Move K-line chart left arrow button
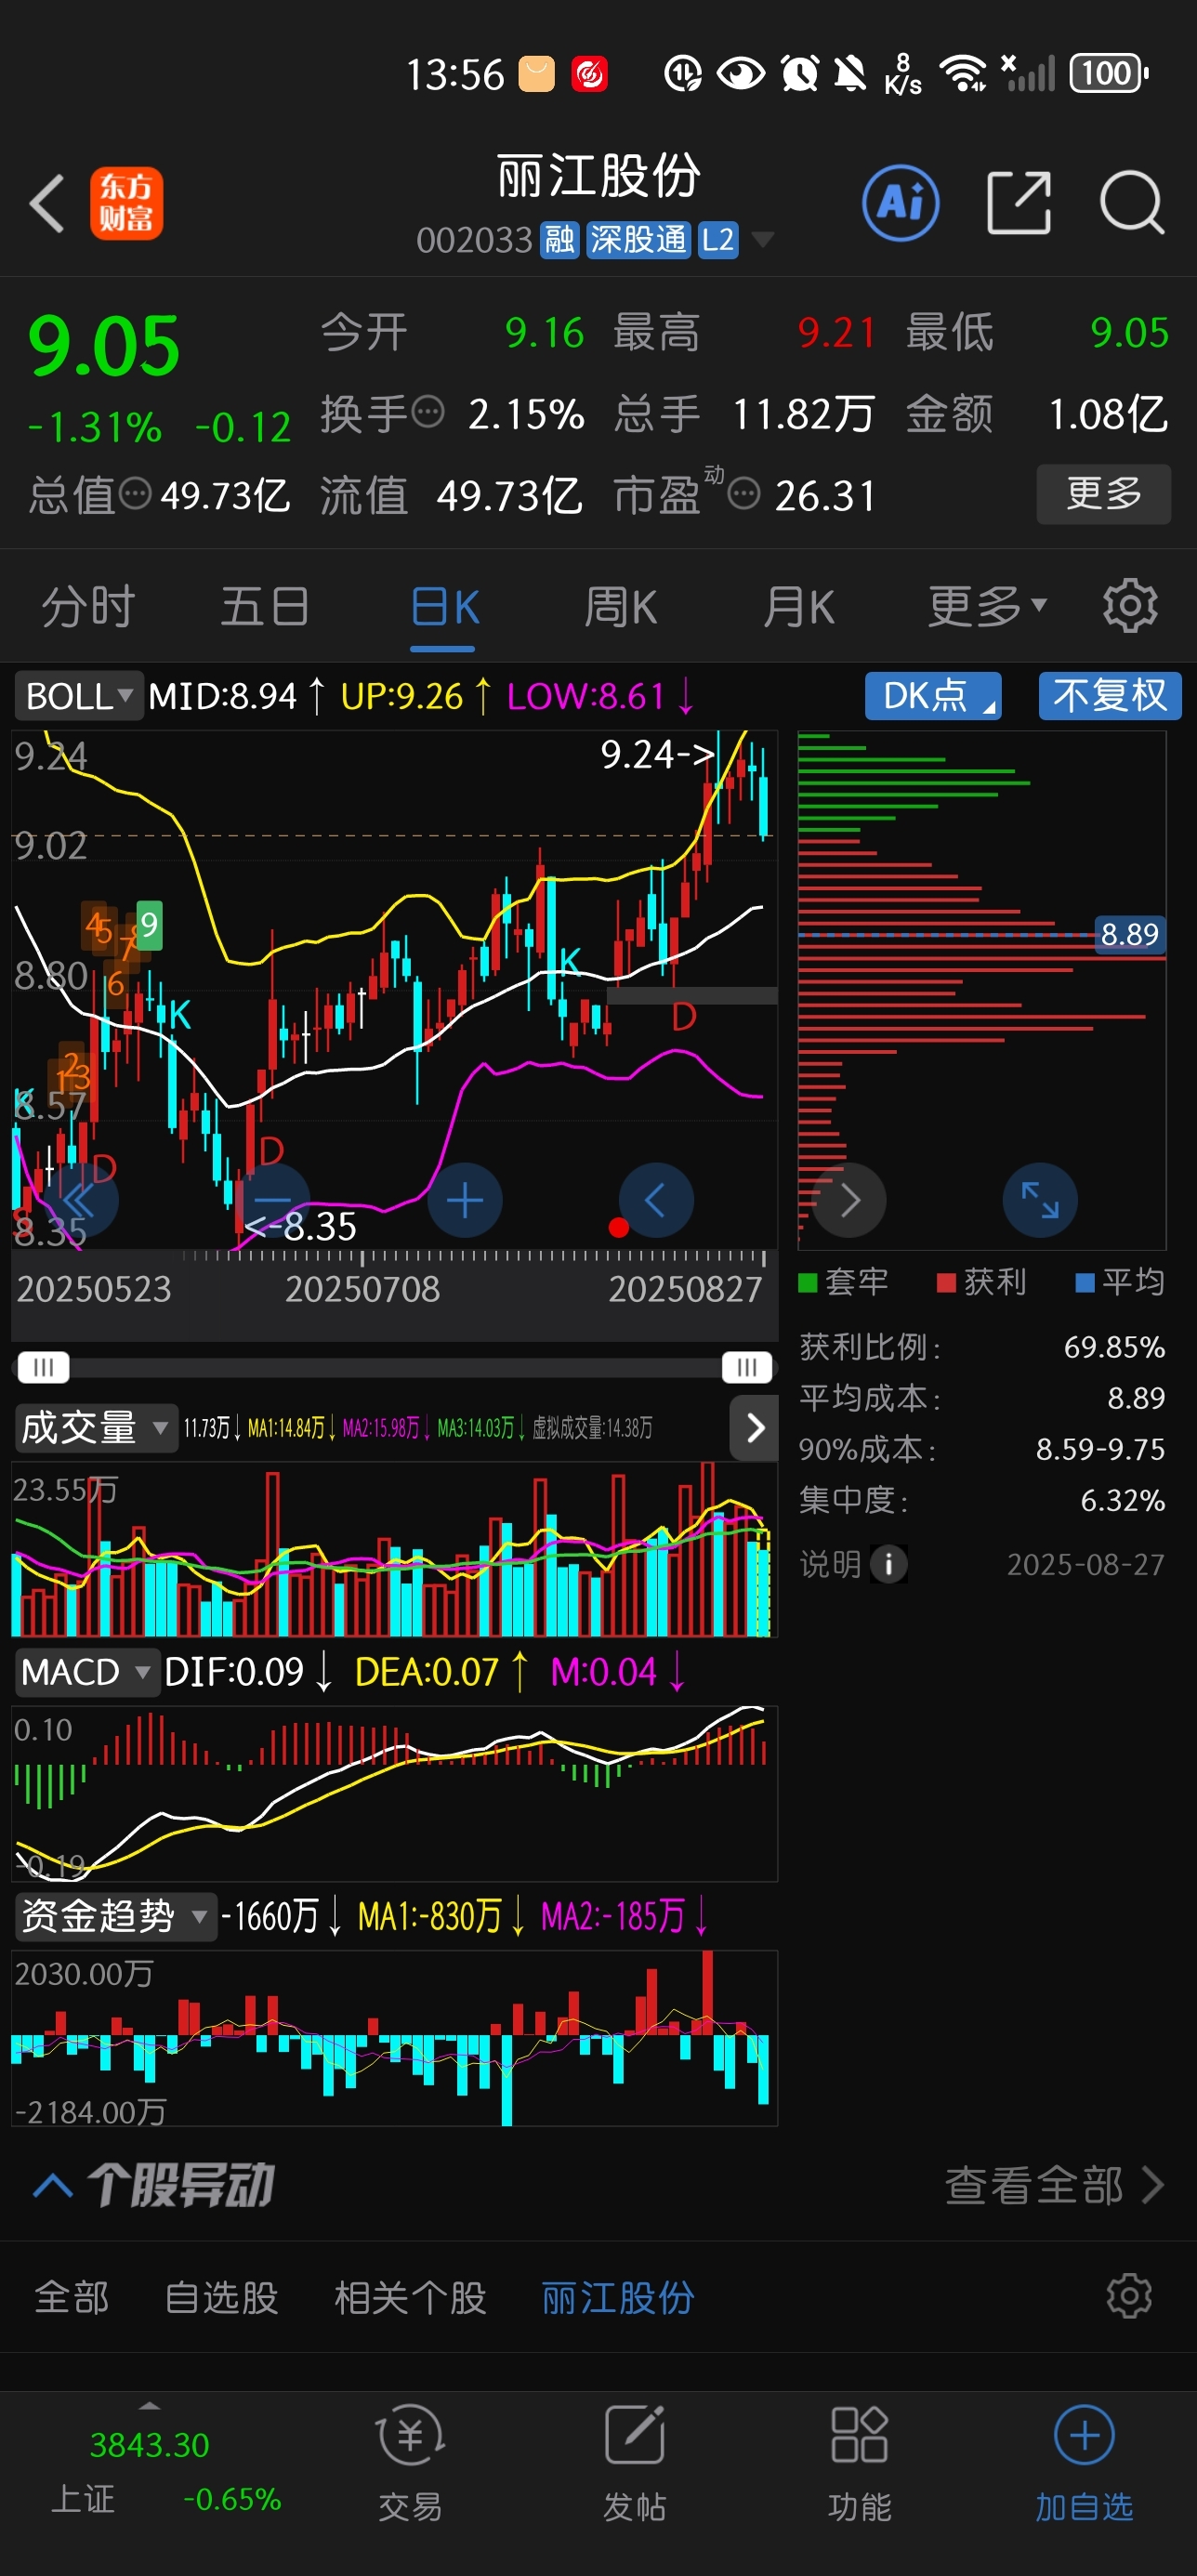This screenshot has width=1197, height=2576. pos(656,1200)
